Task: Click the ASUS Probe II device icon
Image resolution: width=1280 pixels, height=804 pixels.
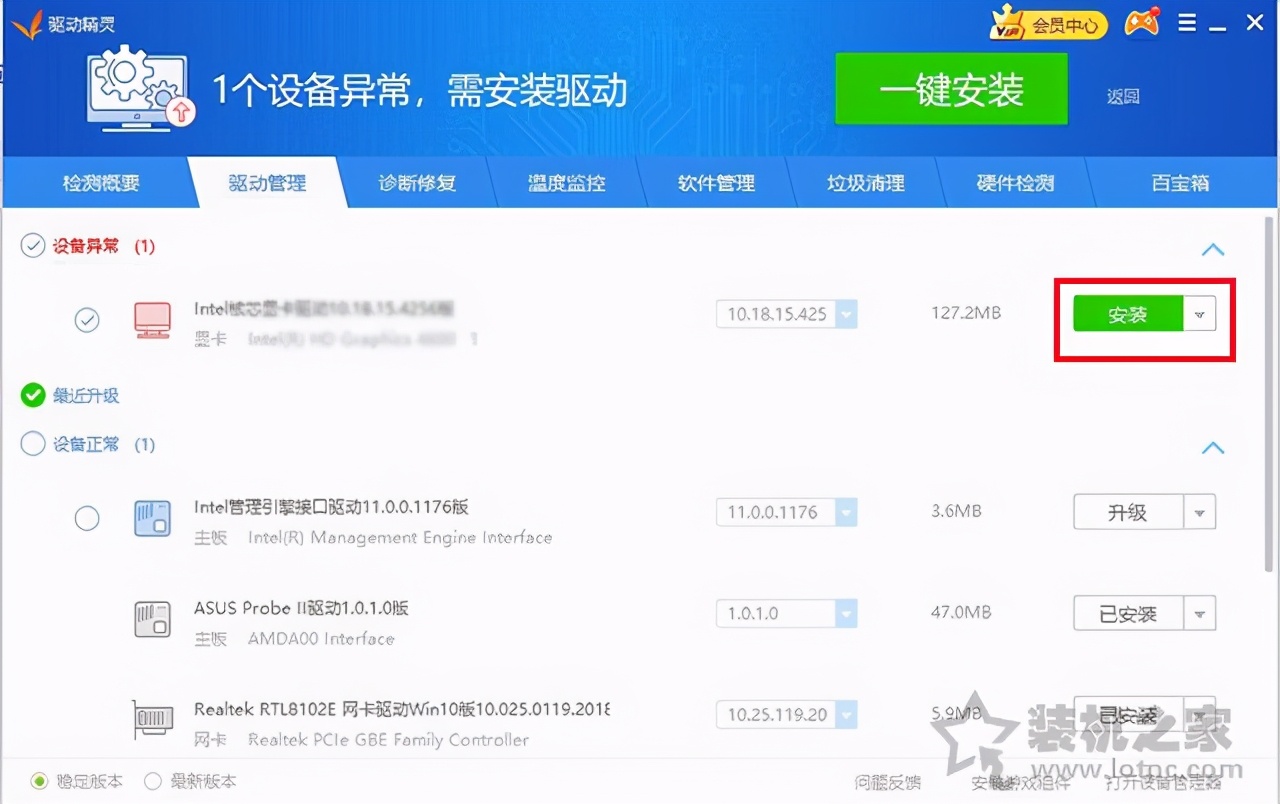Action: point(152,620)
